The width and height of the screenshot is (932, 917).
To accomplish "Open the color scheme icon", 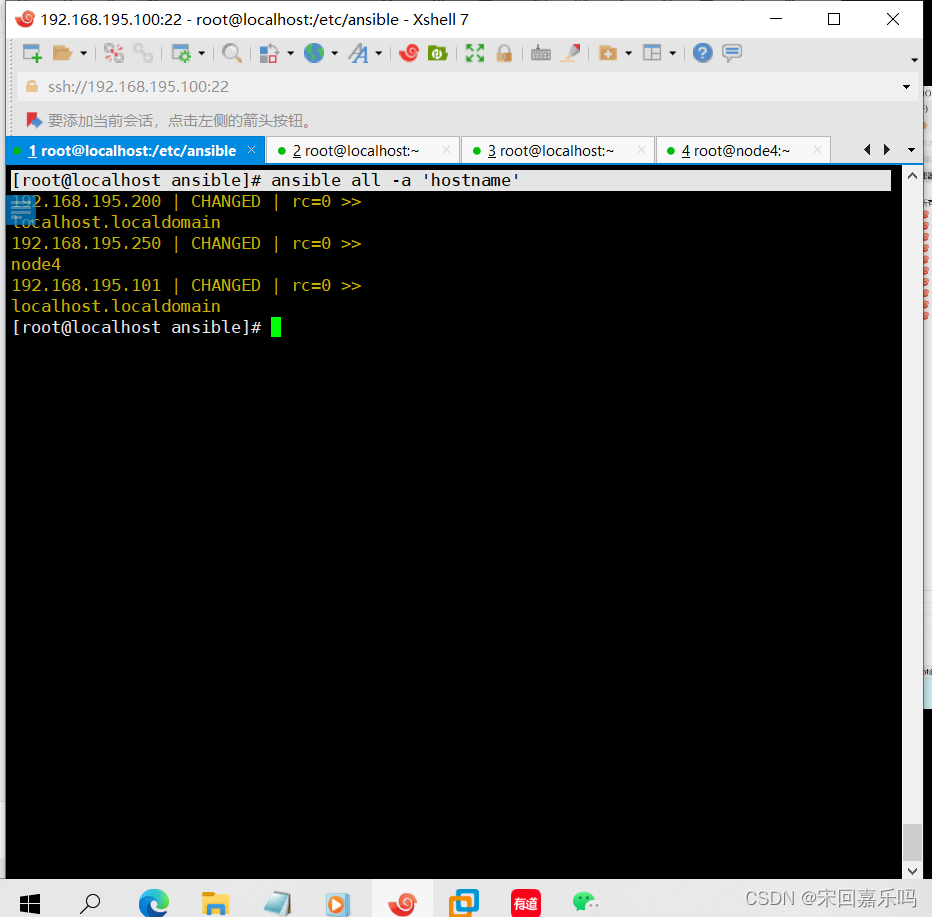I will (x=269, y=53).
